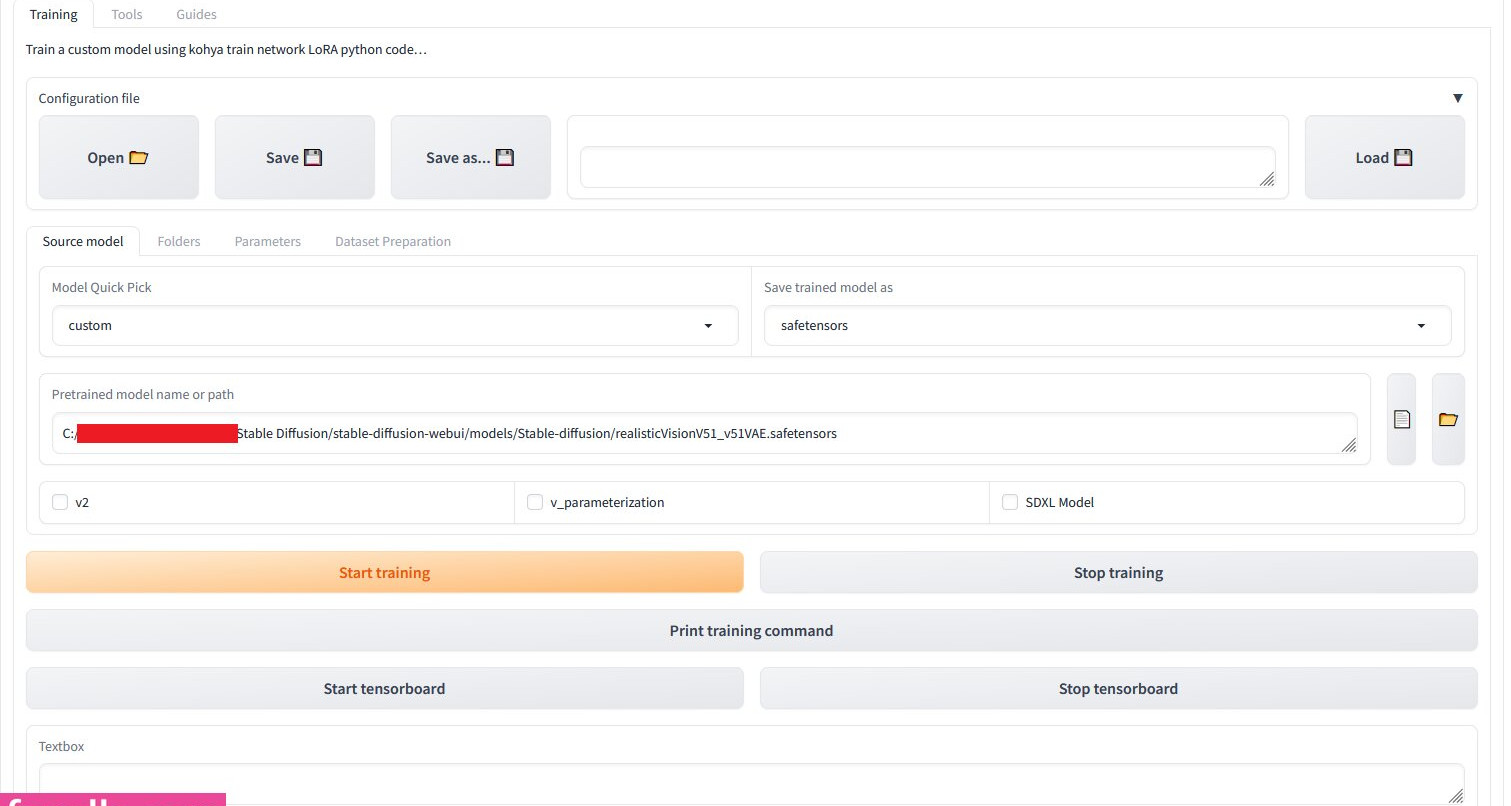Image resolution: width=1511 pixels, height=806 pixels.
Task: Switch to the Parameters tab
Action: (x=267, y=241)
